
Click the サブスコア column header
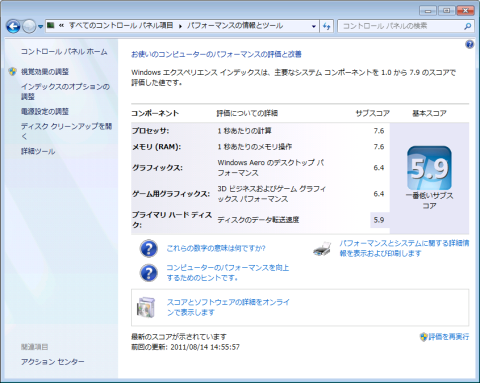point(372,113)
